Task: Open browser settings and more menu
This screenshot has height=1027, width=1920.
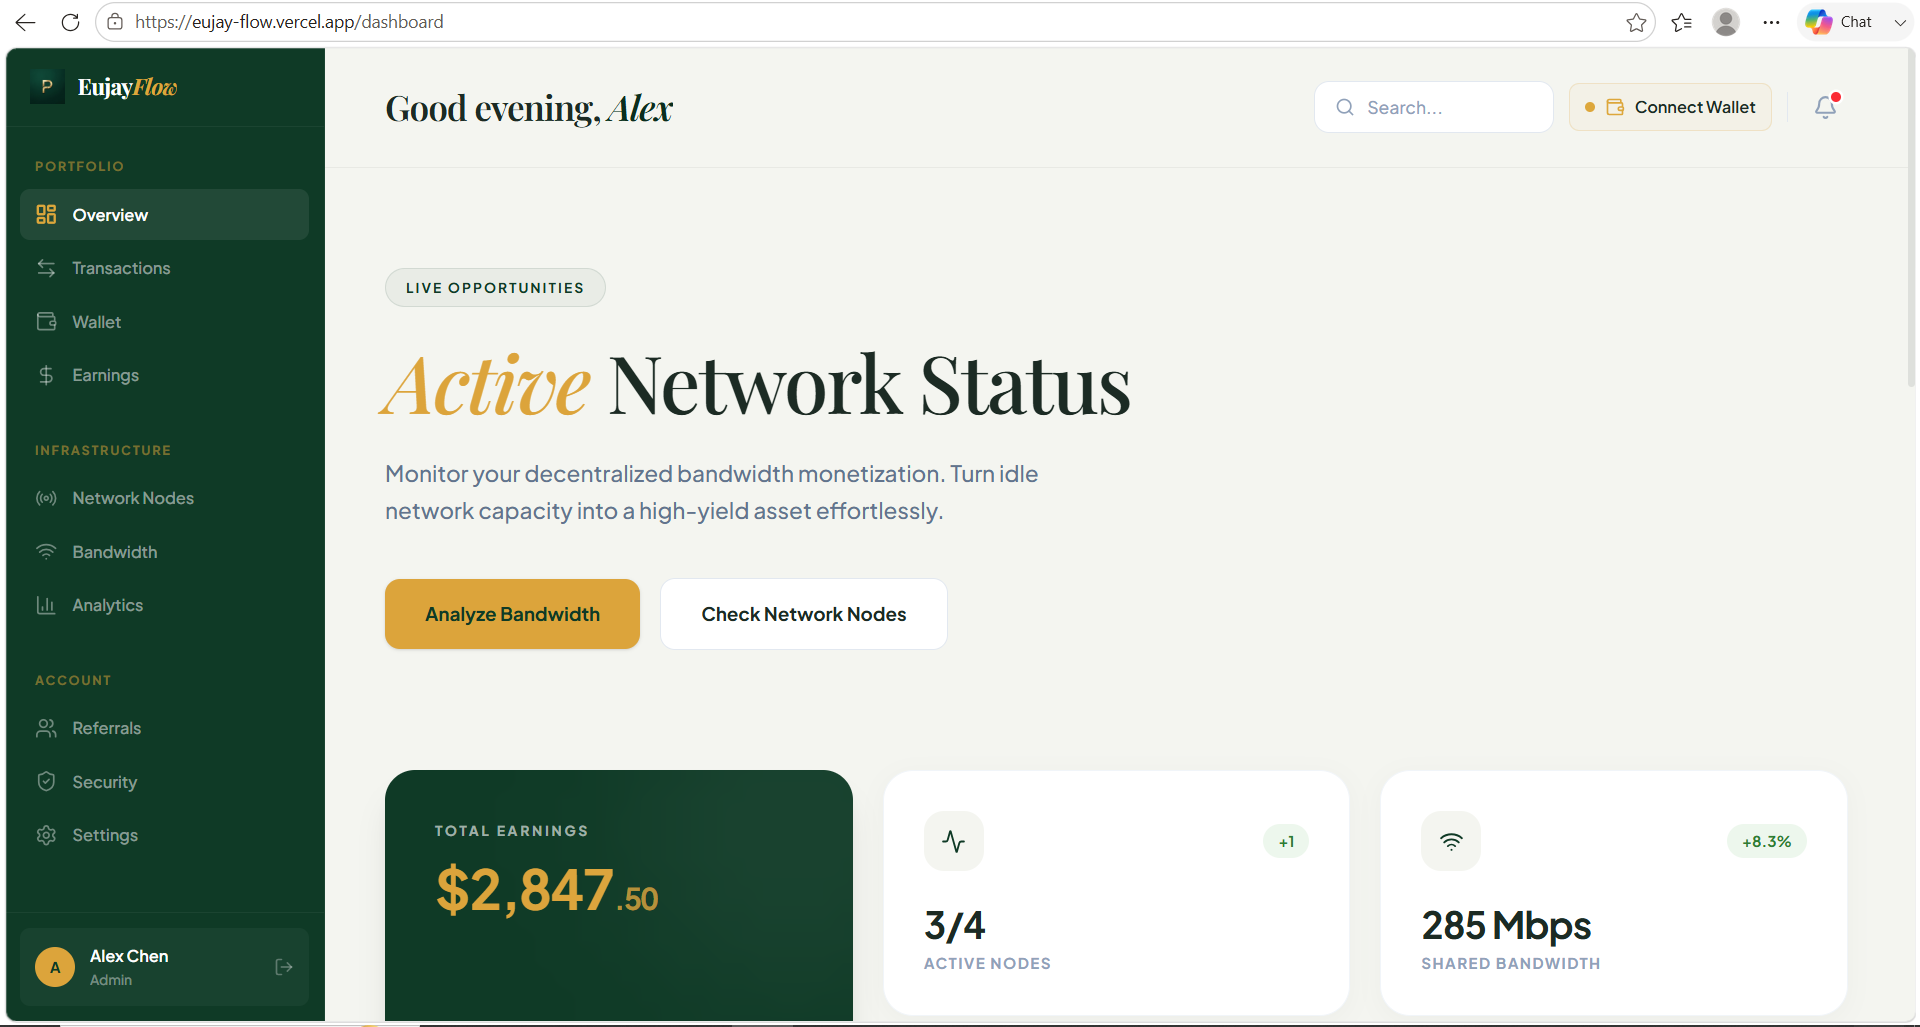Action: (x=1771, y=22)
